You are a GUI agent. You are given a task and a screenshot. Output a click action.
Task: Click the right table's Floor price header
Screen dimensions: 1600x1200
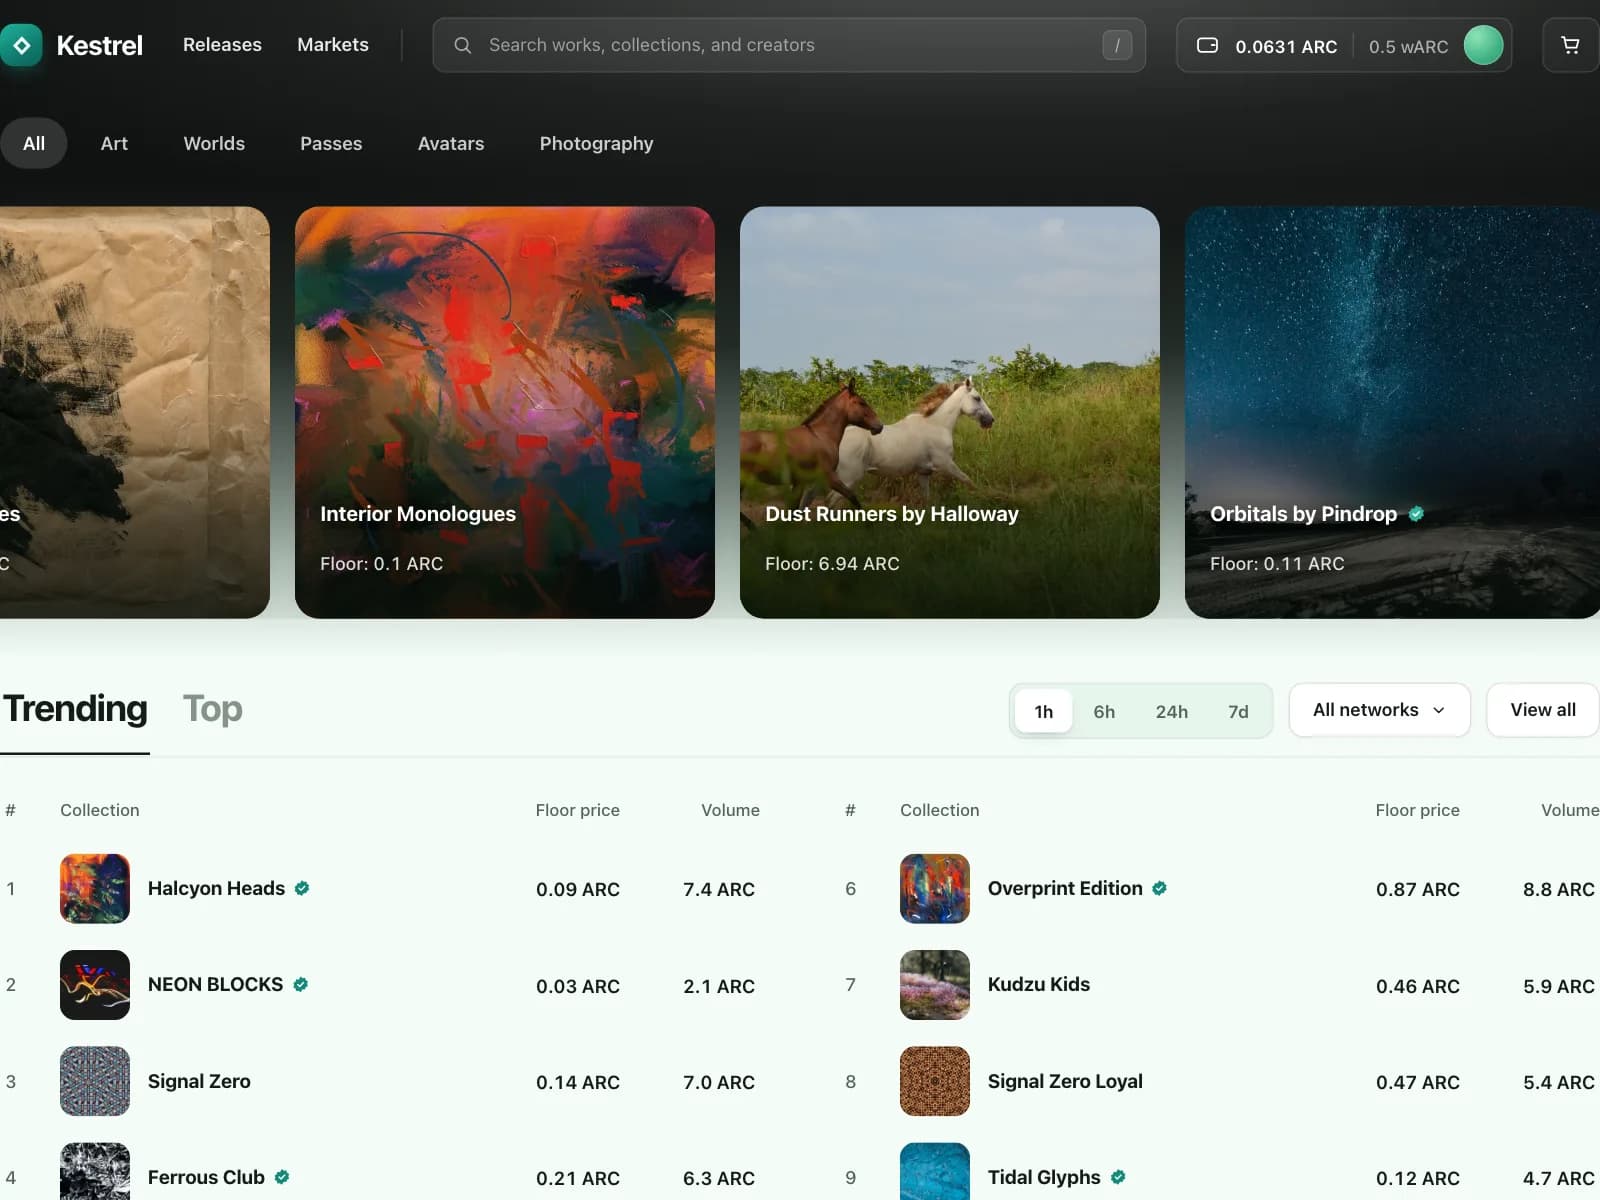click(x=1417, y=810)
